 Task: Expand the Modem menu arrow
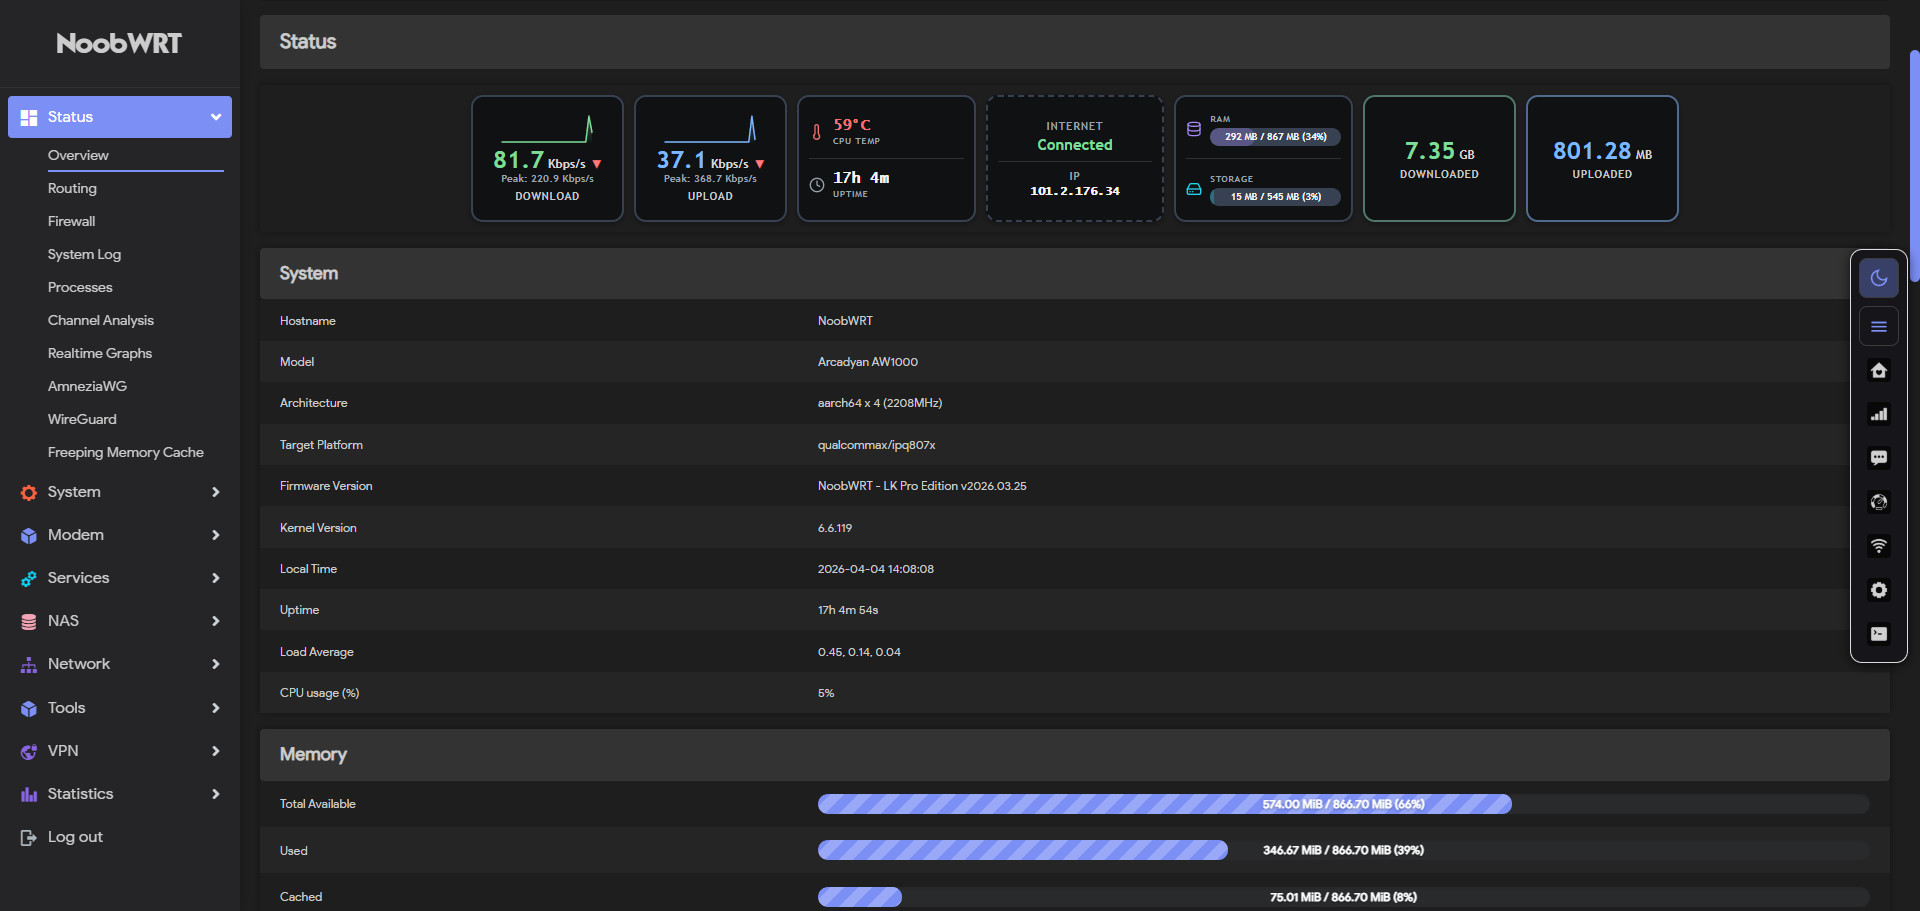click(x=215, y=535)
